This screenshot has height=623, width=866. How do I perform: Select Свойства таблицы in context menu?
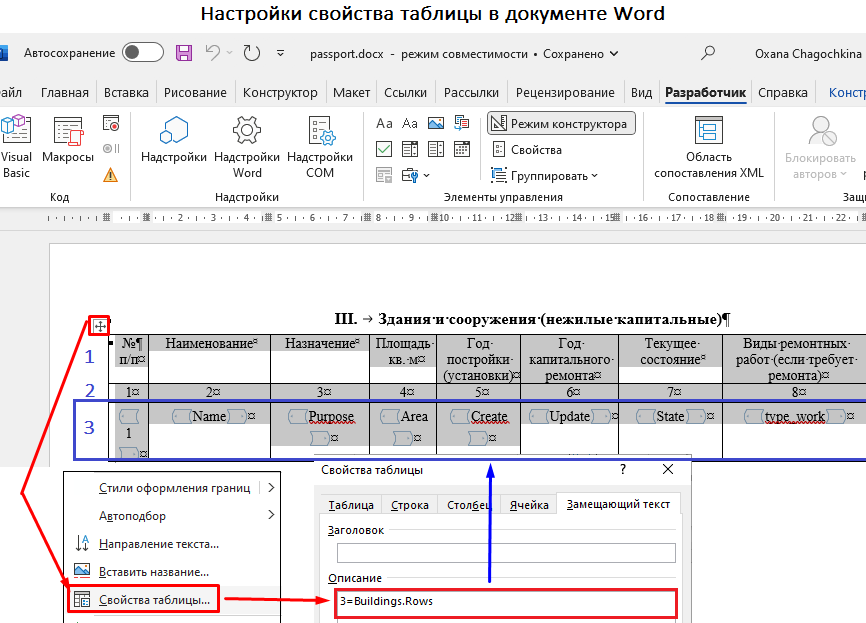pyautogui.click(x=154, y=600)
